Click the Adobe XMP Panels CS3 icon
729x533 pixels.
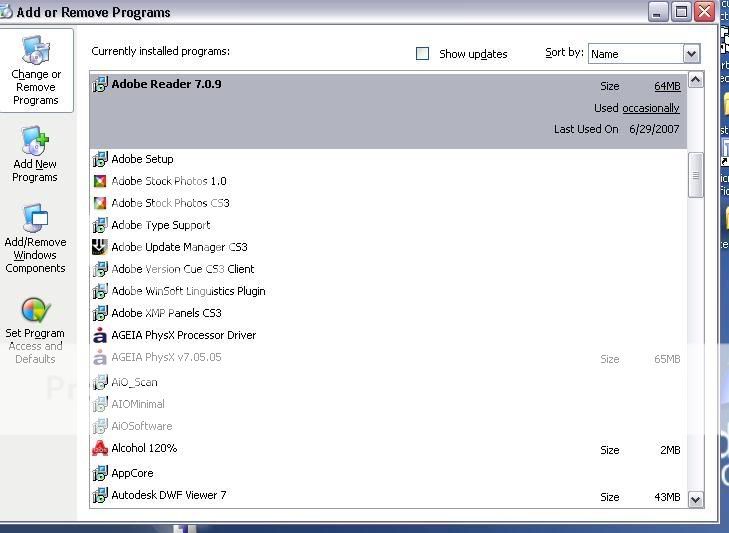100,313
